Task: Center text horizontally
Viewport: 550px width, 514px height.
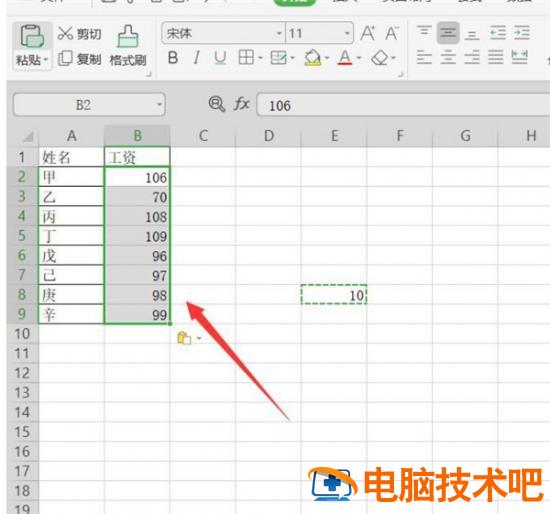Action: (x=448, y=57)
